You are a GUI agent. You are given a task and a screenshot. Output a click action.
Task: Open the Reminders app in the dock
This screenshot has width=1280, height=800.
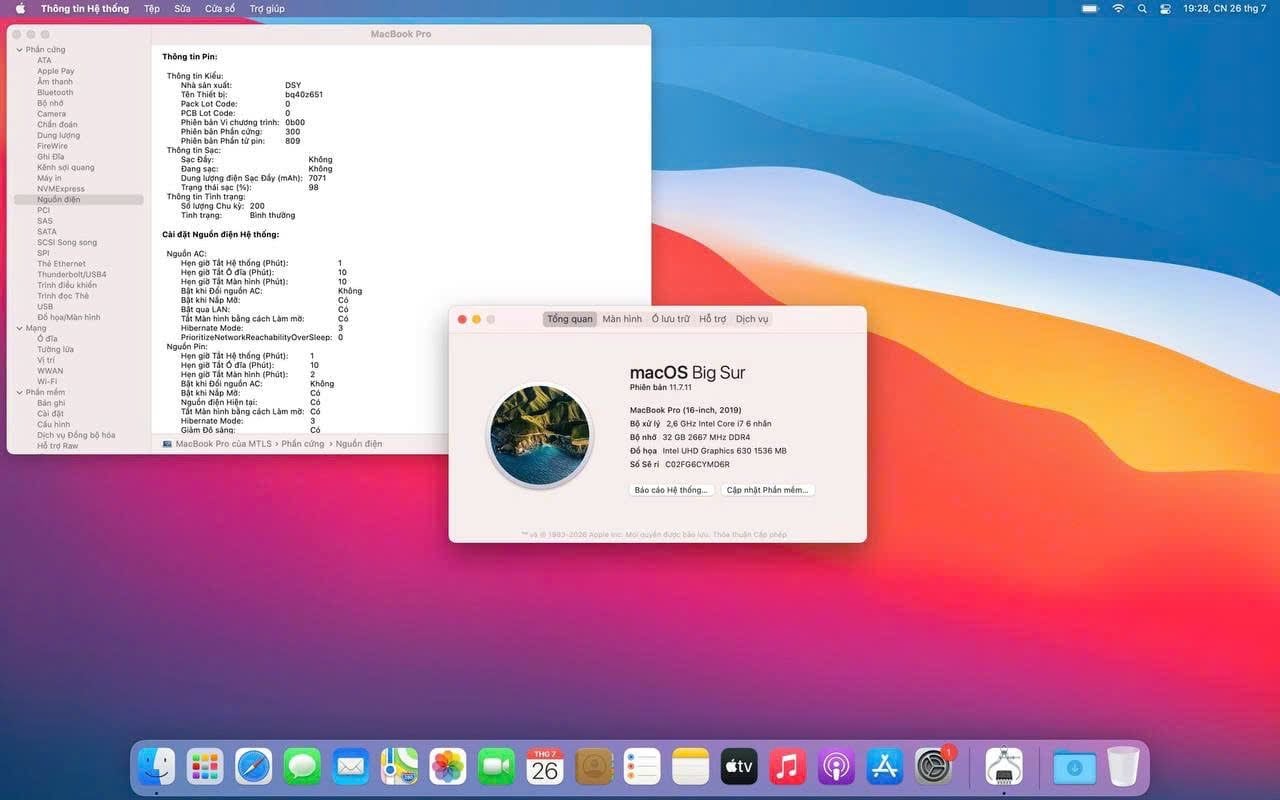click(642, 767)
